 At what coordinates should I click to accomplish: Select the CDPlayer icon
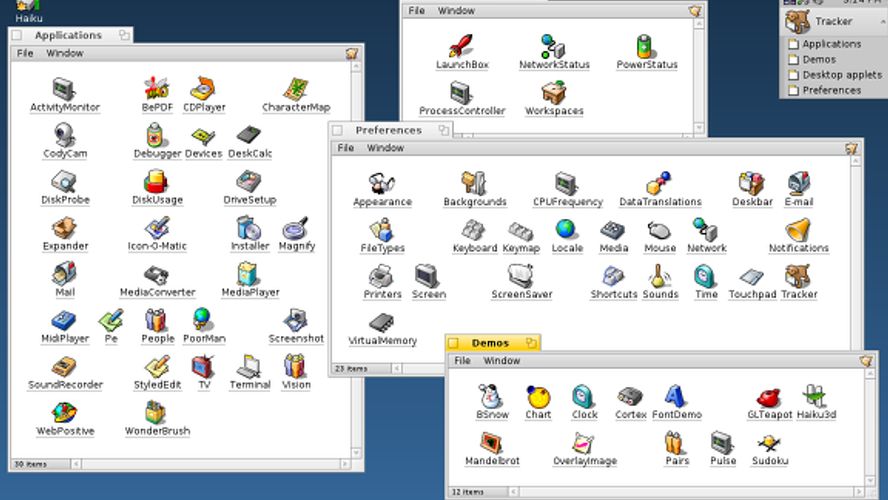(203, 89)
